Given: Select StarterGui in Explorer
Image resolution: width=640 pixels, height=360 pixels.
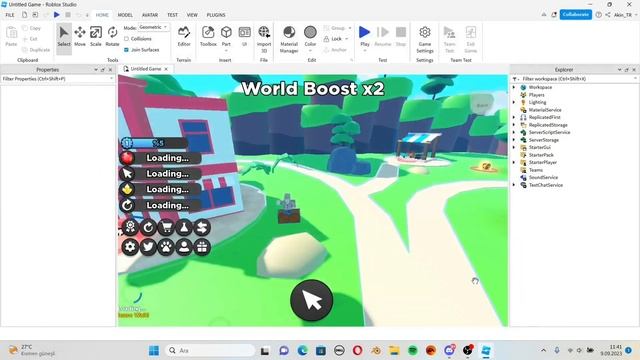Looking at the screenshot, I should [539, 147].
